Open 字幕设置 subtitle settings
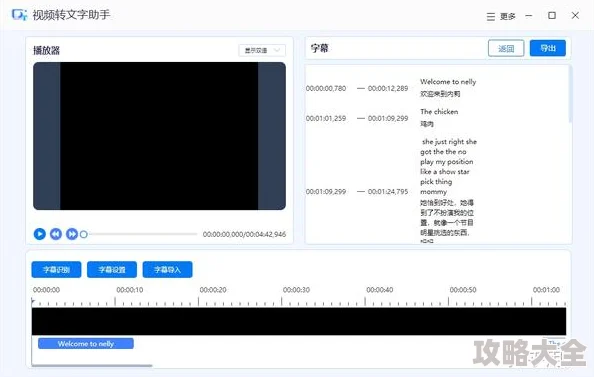This screenshot has height=377, width=594. pyautogui.click(x=112, y=270)
